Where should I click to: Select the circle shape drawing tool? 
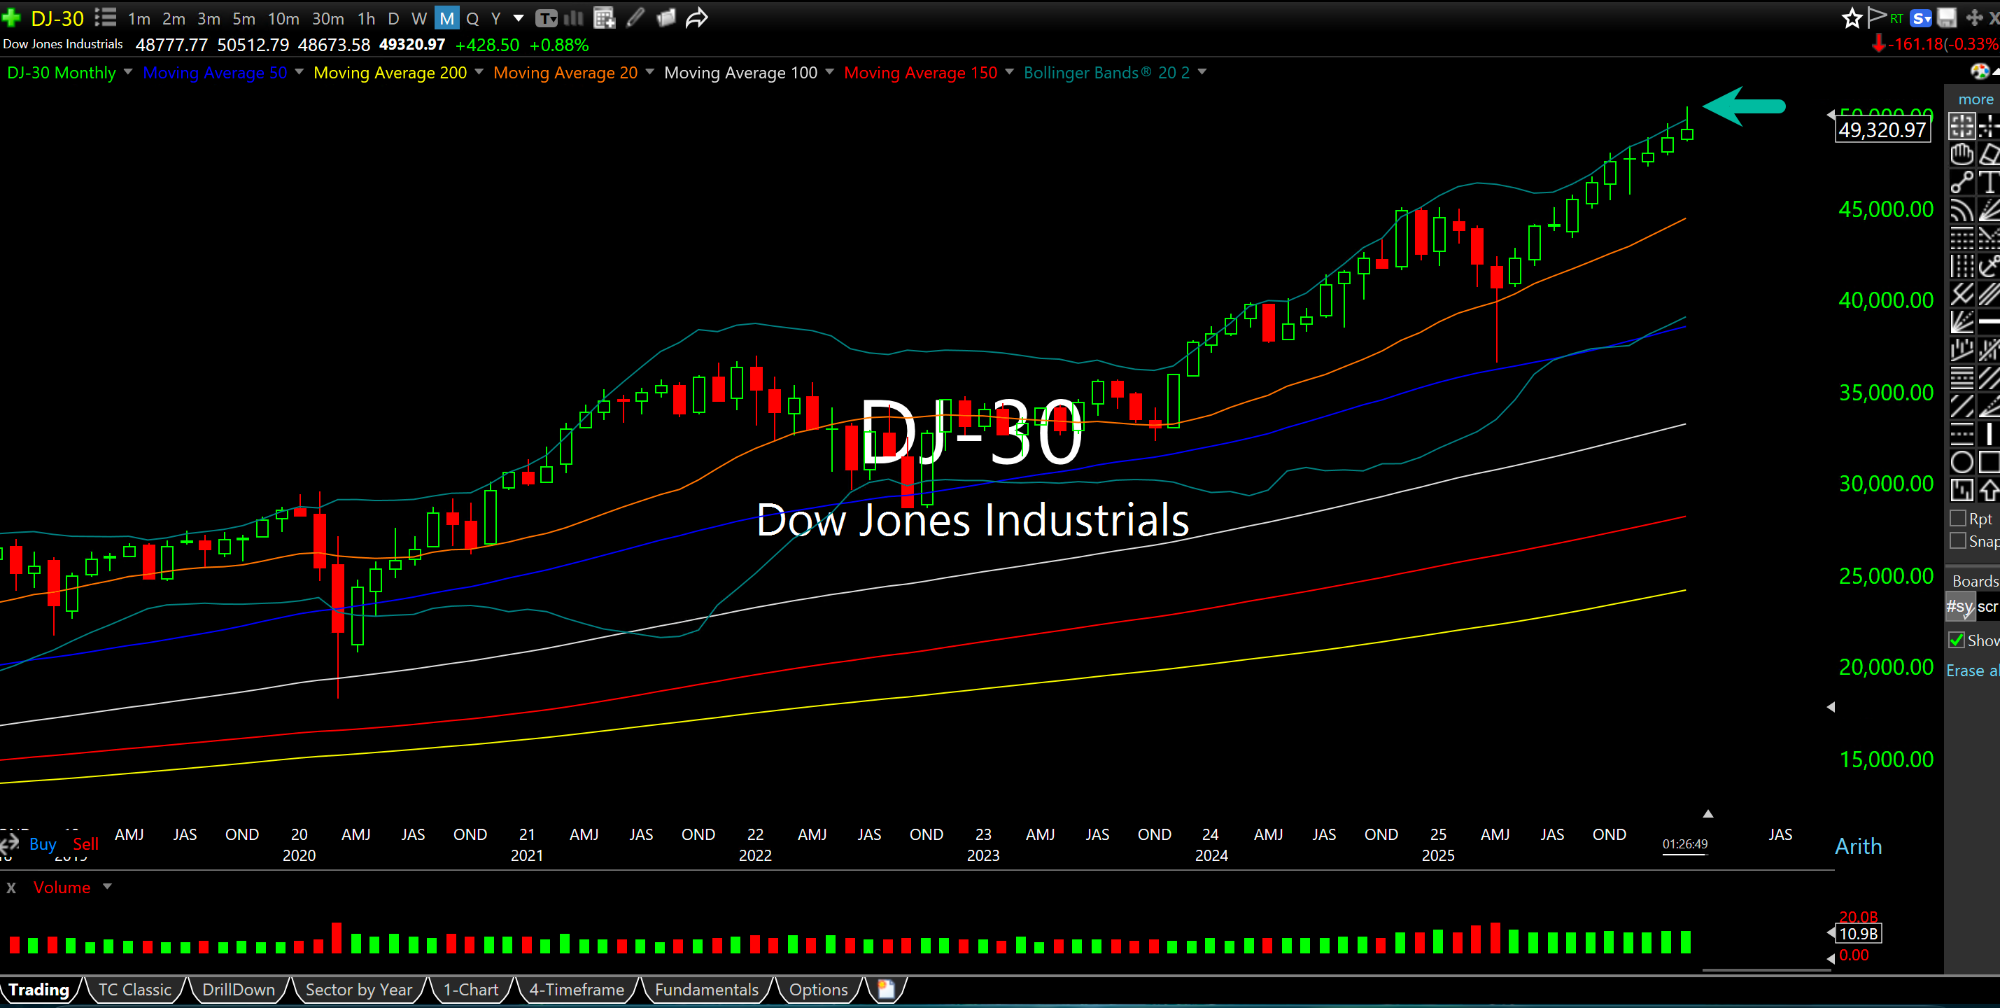click(1962, 462)
